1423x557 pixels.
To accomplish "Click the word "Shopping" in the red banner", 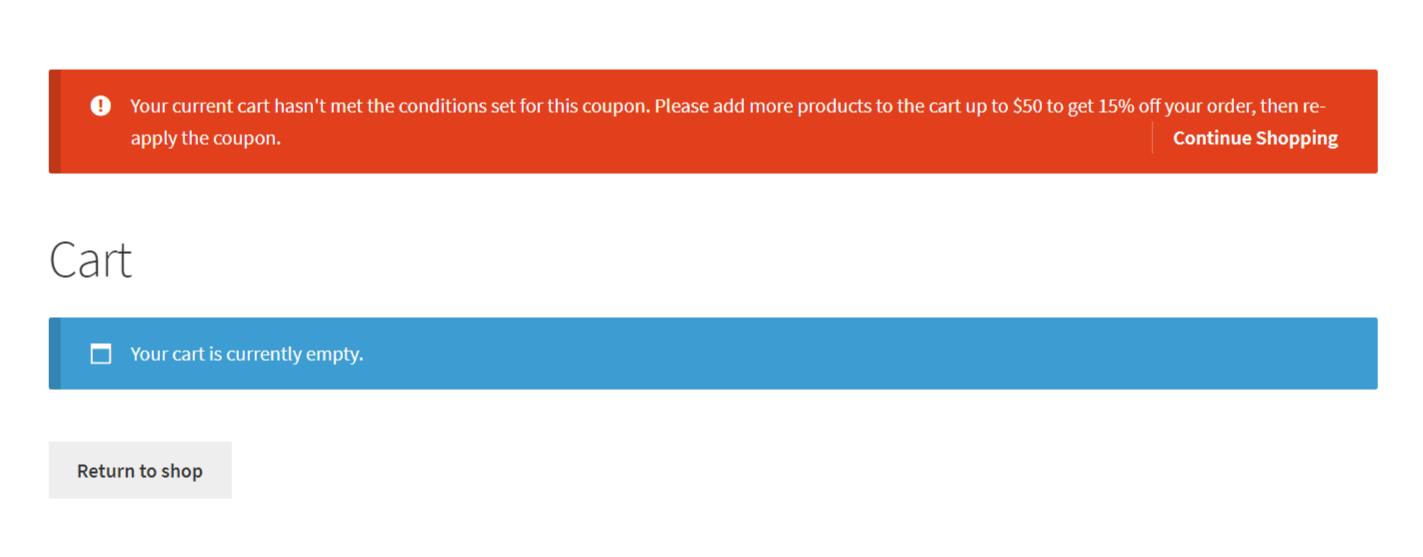I will coord(1297,138).
